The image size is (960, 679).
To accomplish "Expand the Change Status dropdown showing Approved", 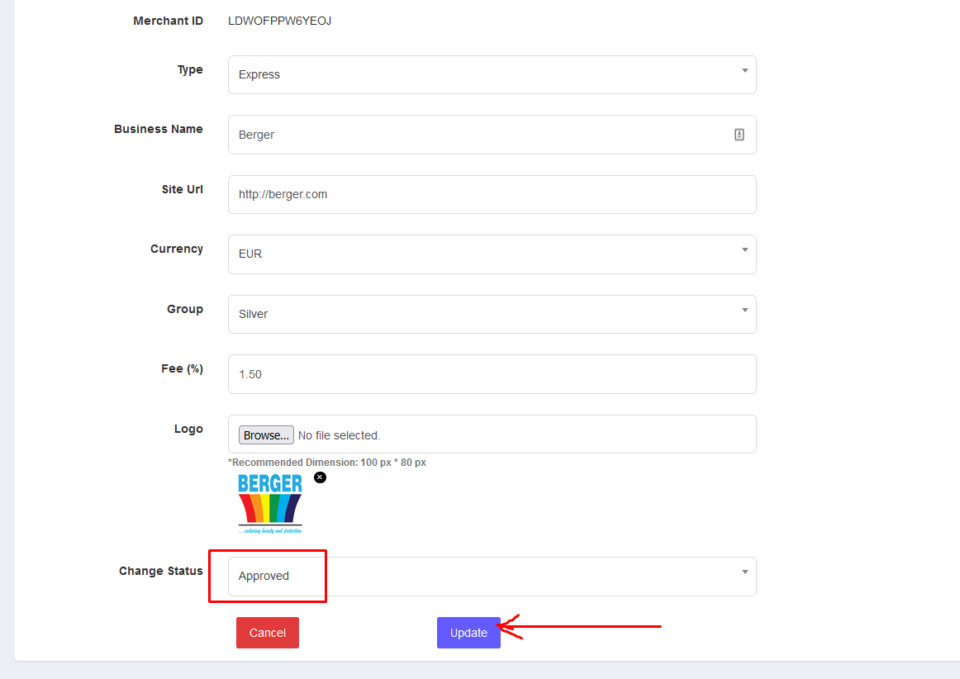I will 491,576.
